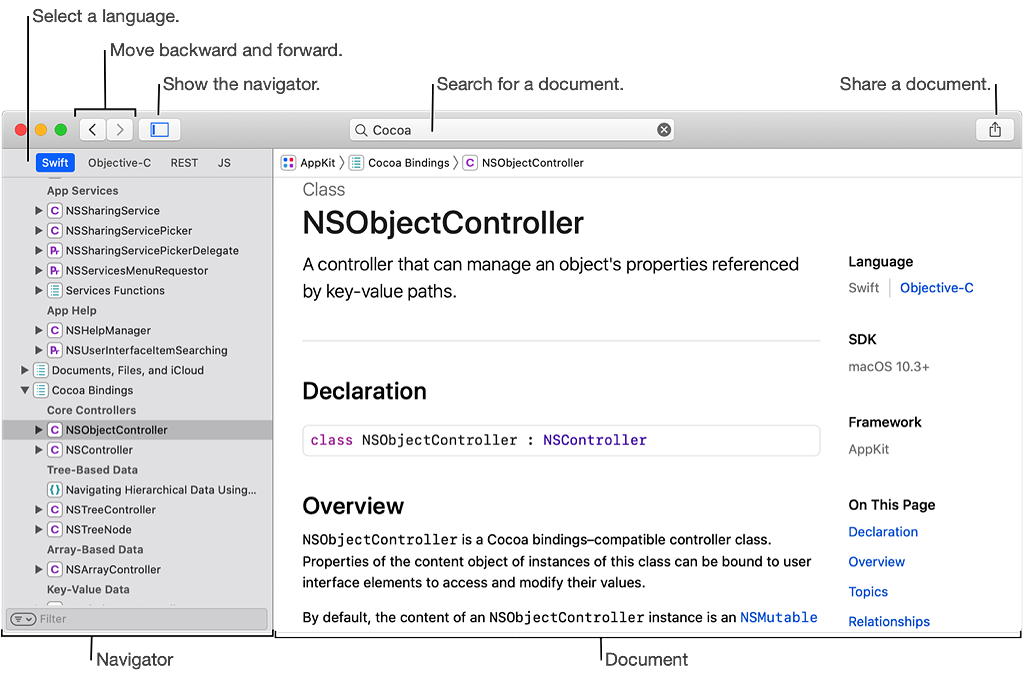The height and width of the screenshot is (675, 1024).
Task: Click the NSObjectController breadcrumb class icon
Action: (x=470, y=163)
